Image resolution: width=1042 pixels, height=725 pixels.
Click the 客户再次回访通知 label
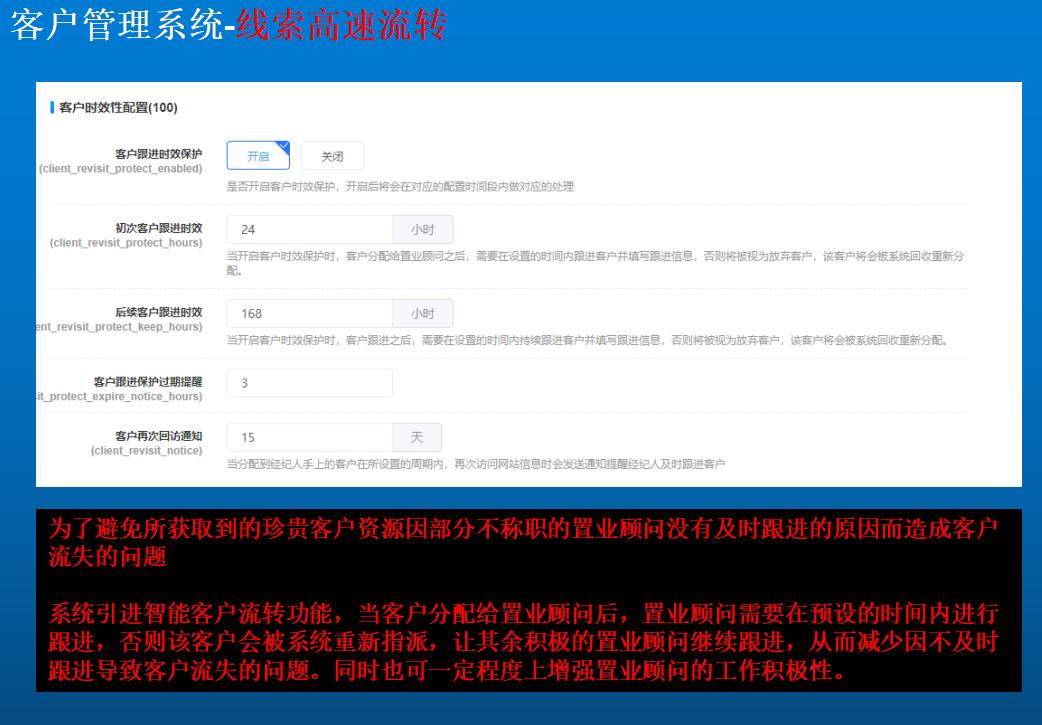coord(158,436)
